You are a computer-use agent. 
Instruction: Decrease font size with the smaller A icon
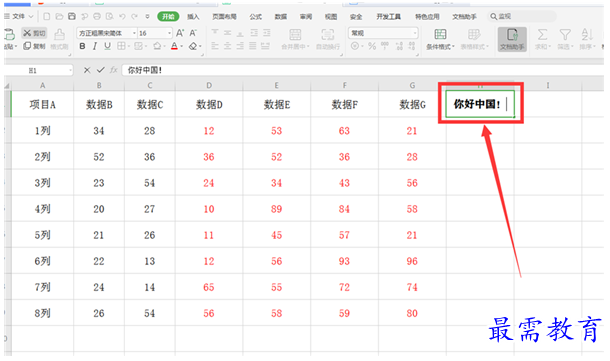(x=193, y=33)
